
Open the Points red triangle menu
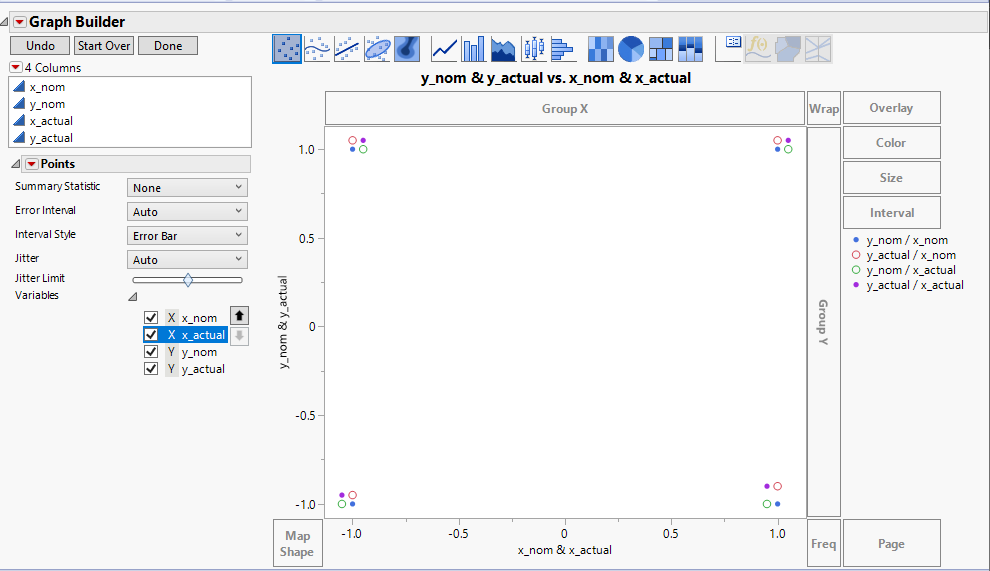(x=32, y=164)
